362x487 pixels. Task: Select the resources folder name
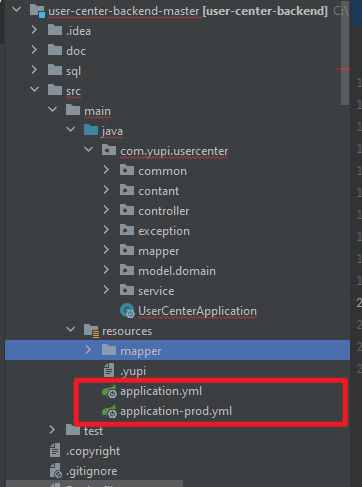(x=127, y=331)
